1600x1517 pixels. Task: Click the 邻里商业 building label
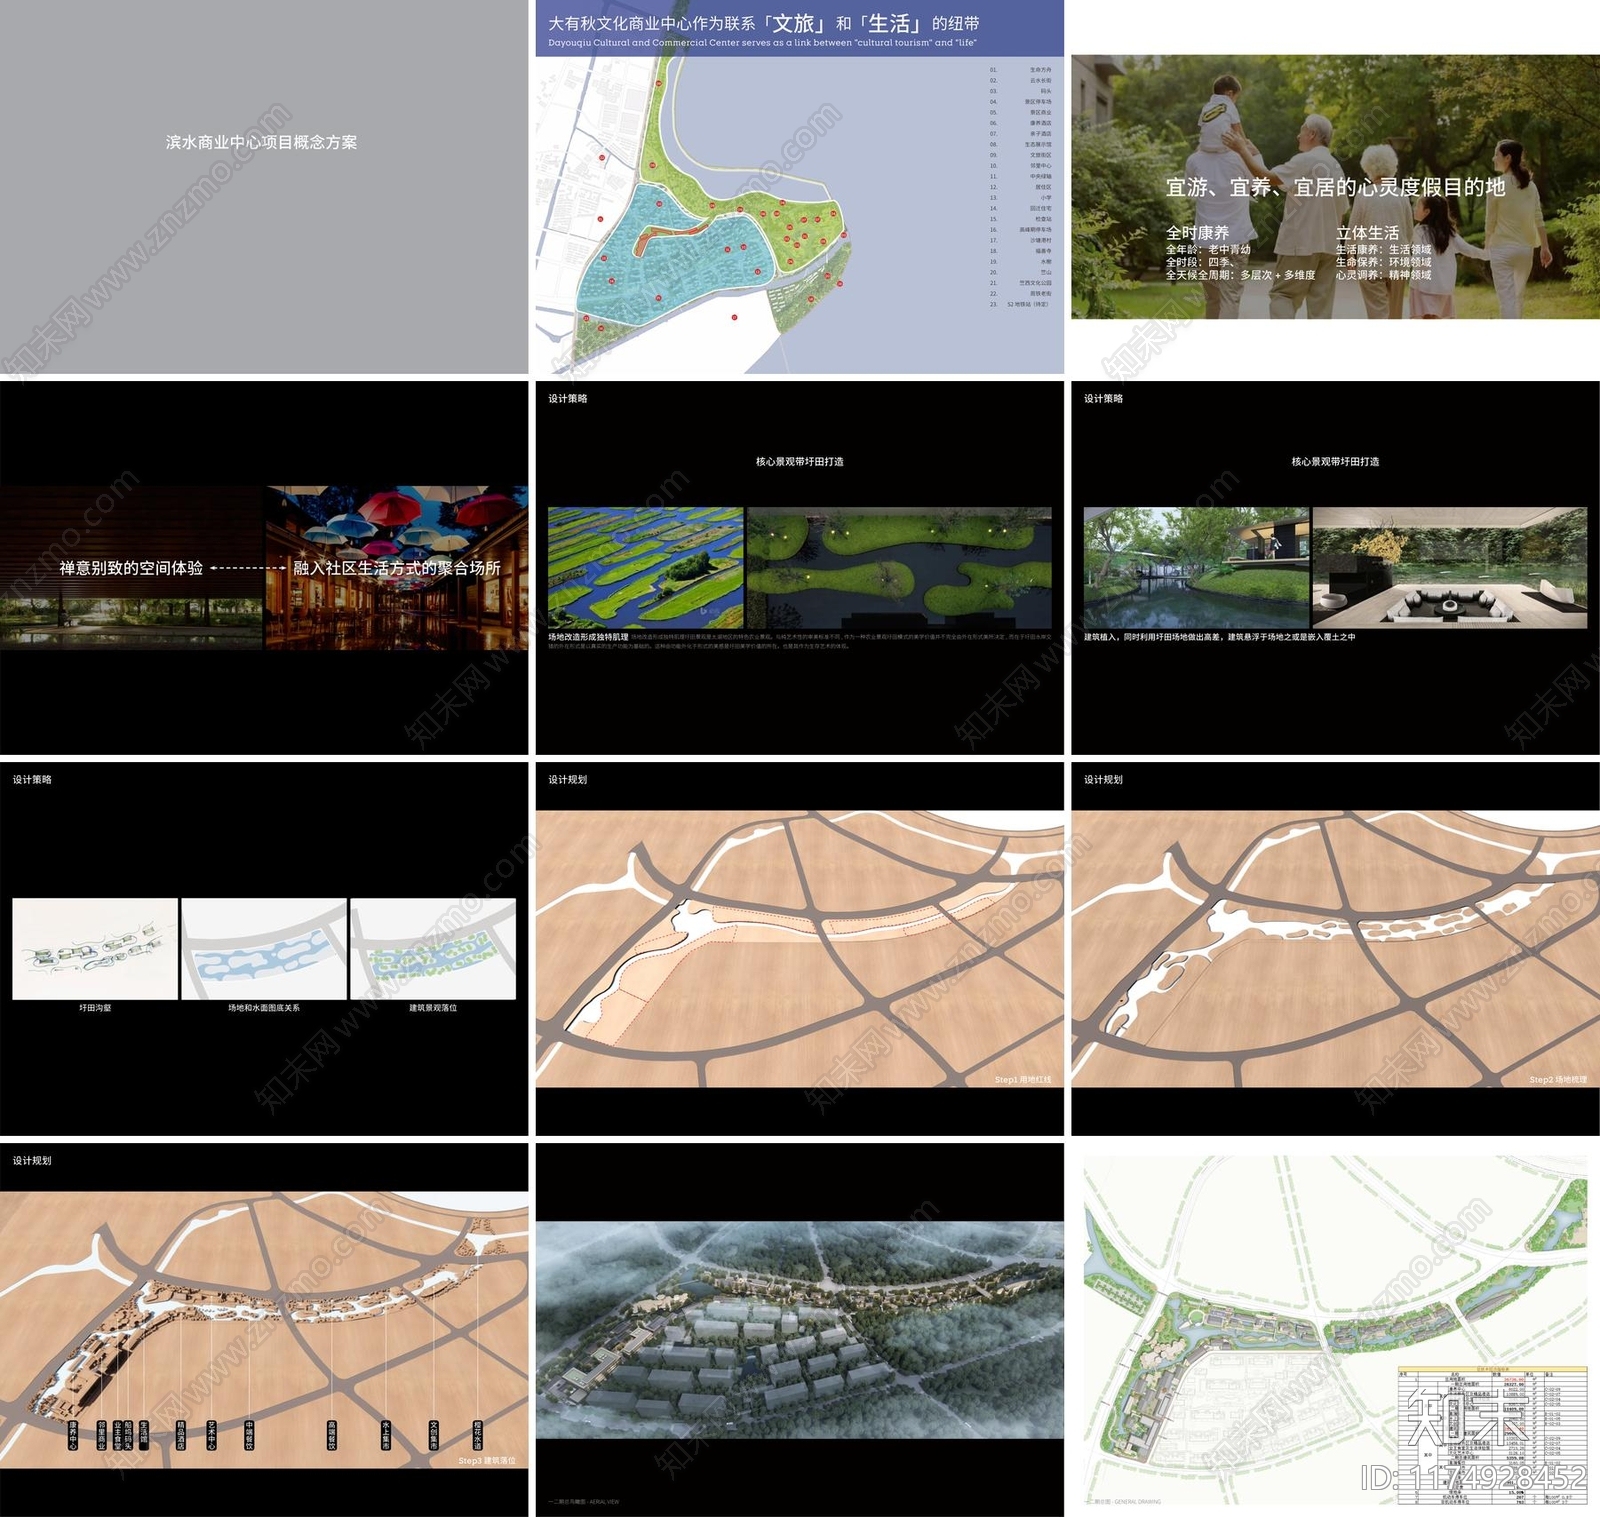pos(101,1435)
